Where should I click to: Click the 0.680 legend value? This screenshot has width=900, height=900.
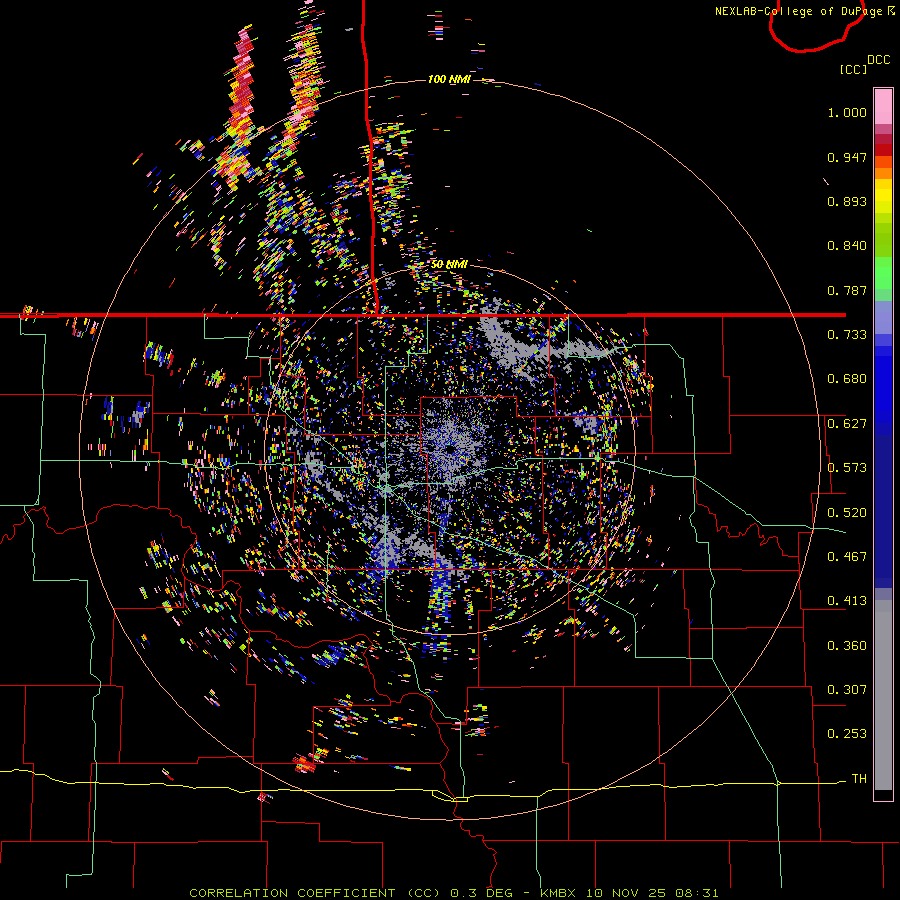(847, 379)
